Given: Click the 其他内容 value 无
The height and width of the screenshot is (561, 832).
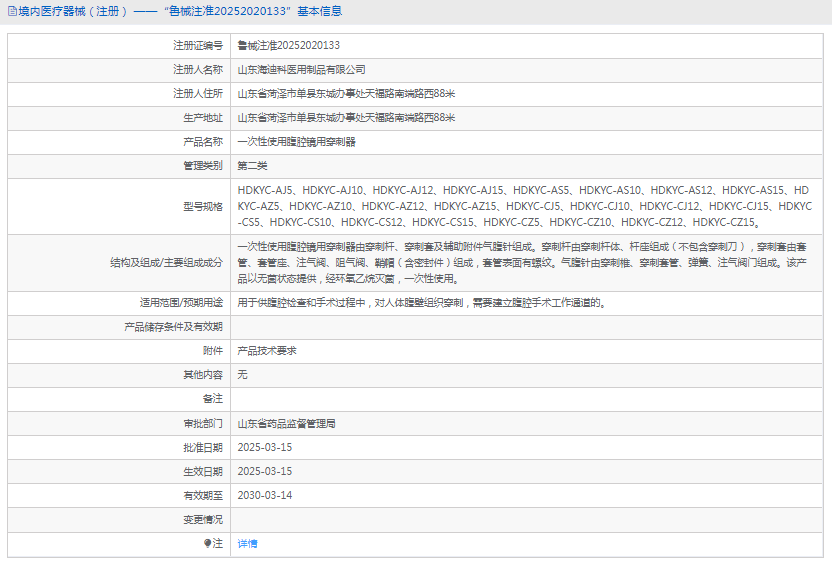Looking at the screenshot, I should coord(242,375).
